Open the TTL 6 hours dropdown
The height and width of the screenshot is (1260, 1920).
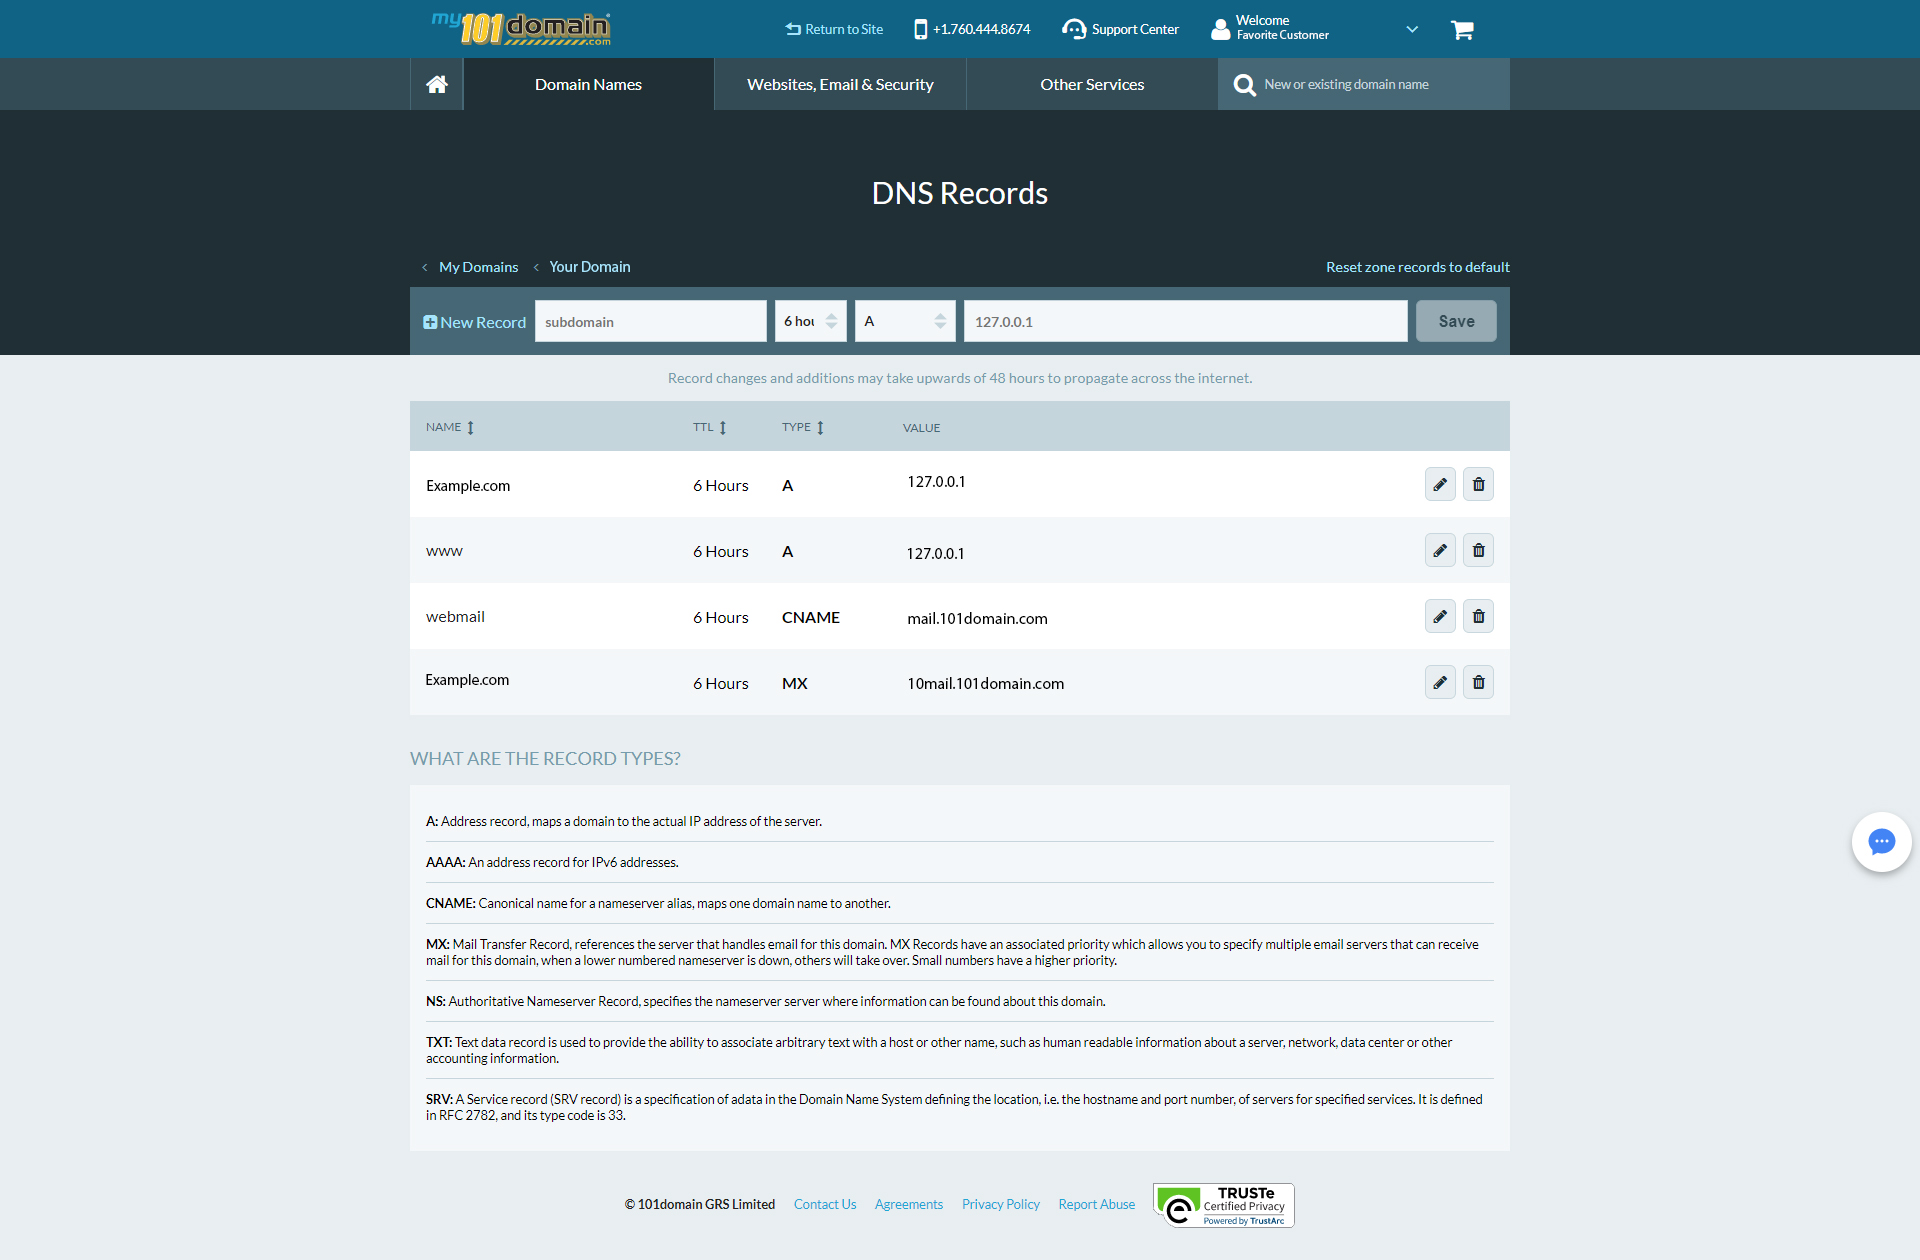point(811,321)
